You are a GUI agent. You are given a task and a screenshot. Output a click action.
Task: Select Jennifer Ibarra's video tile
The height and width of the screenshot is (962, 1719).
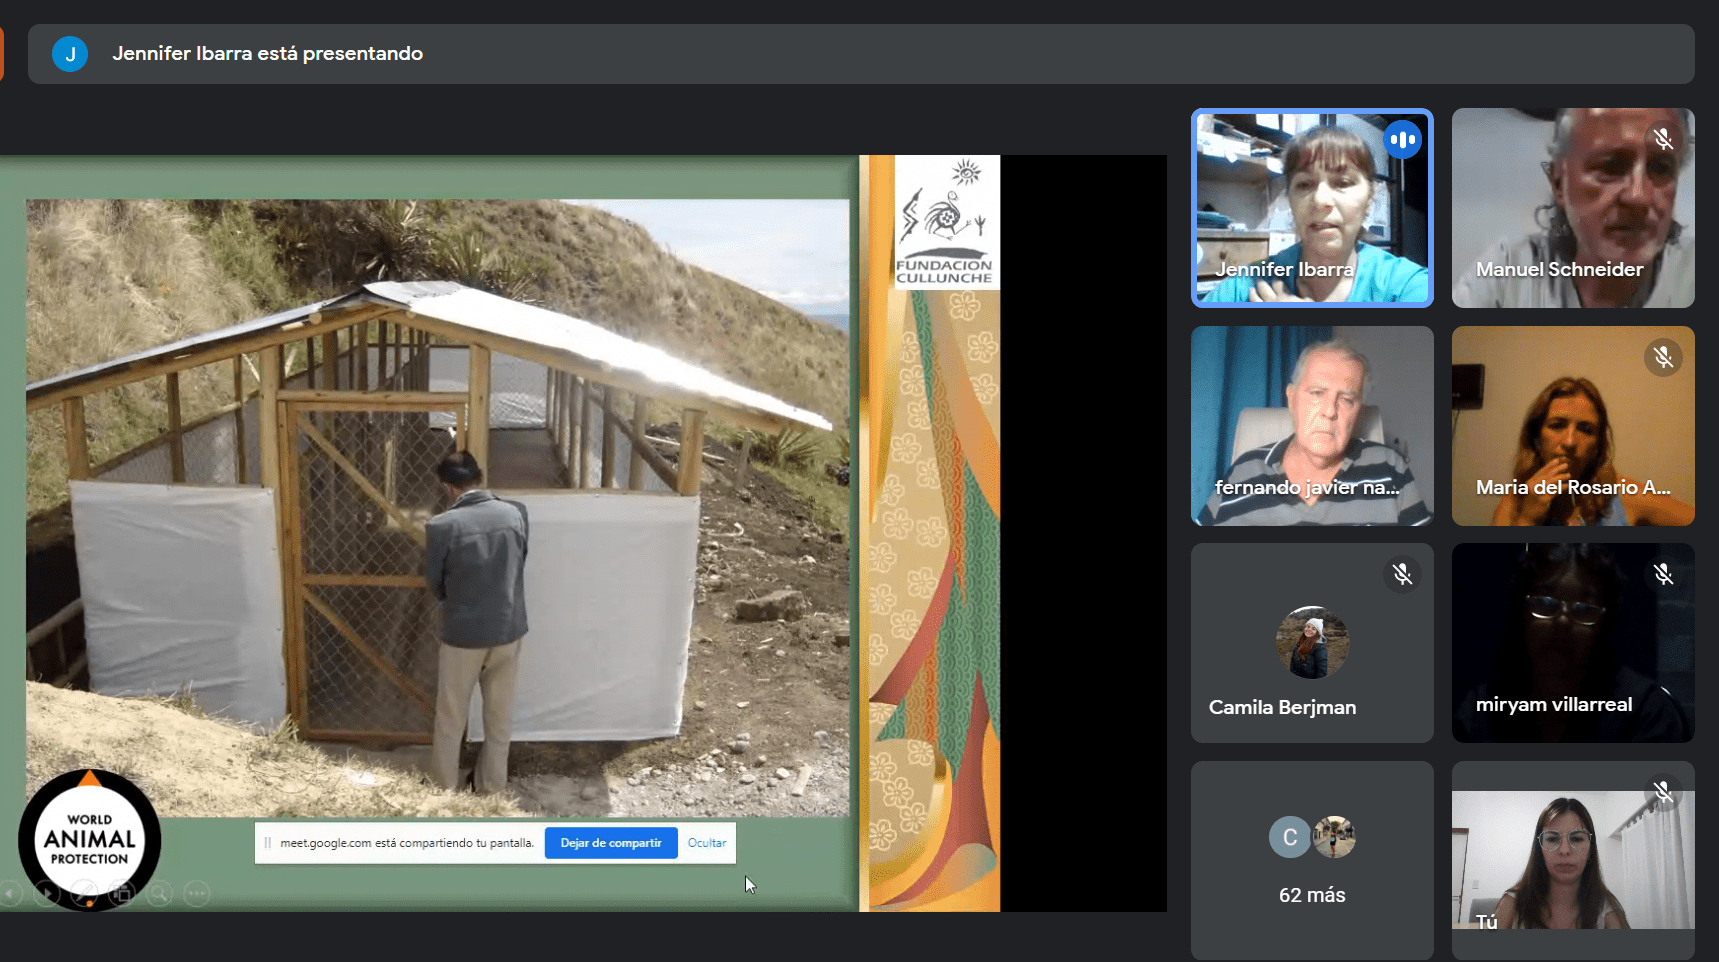coord(1312,208)
